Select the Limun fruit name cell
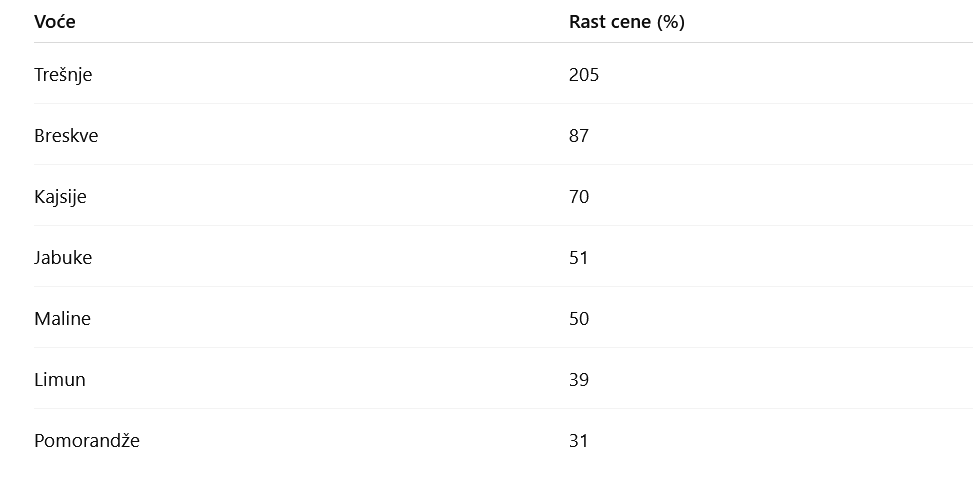The width and height of the screenshot is (973, 478). 60,379
